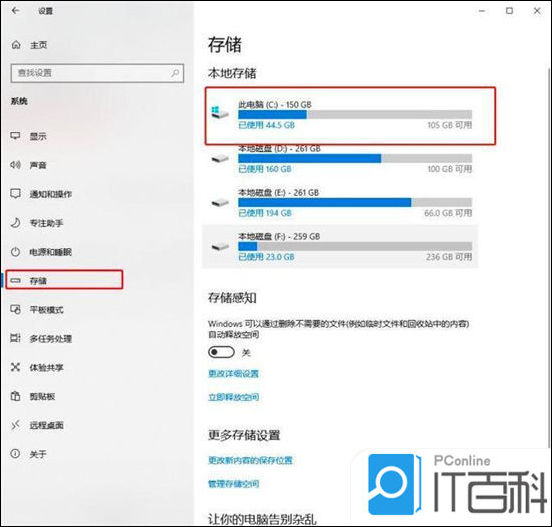Go to 通知和操作 settings
The width and height of the screenshot is (552, 527).
coord(51,194)
